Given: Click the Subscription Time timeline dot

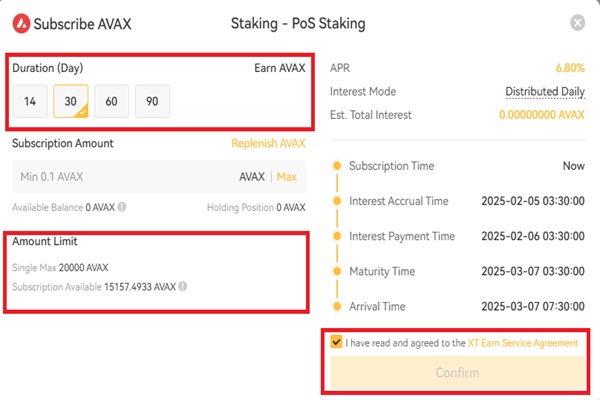Looking at the screenshot, I should 337,166.
